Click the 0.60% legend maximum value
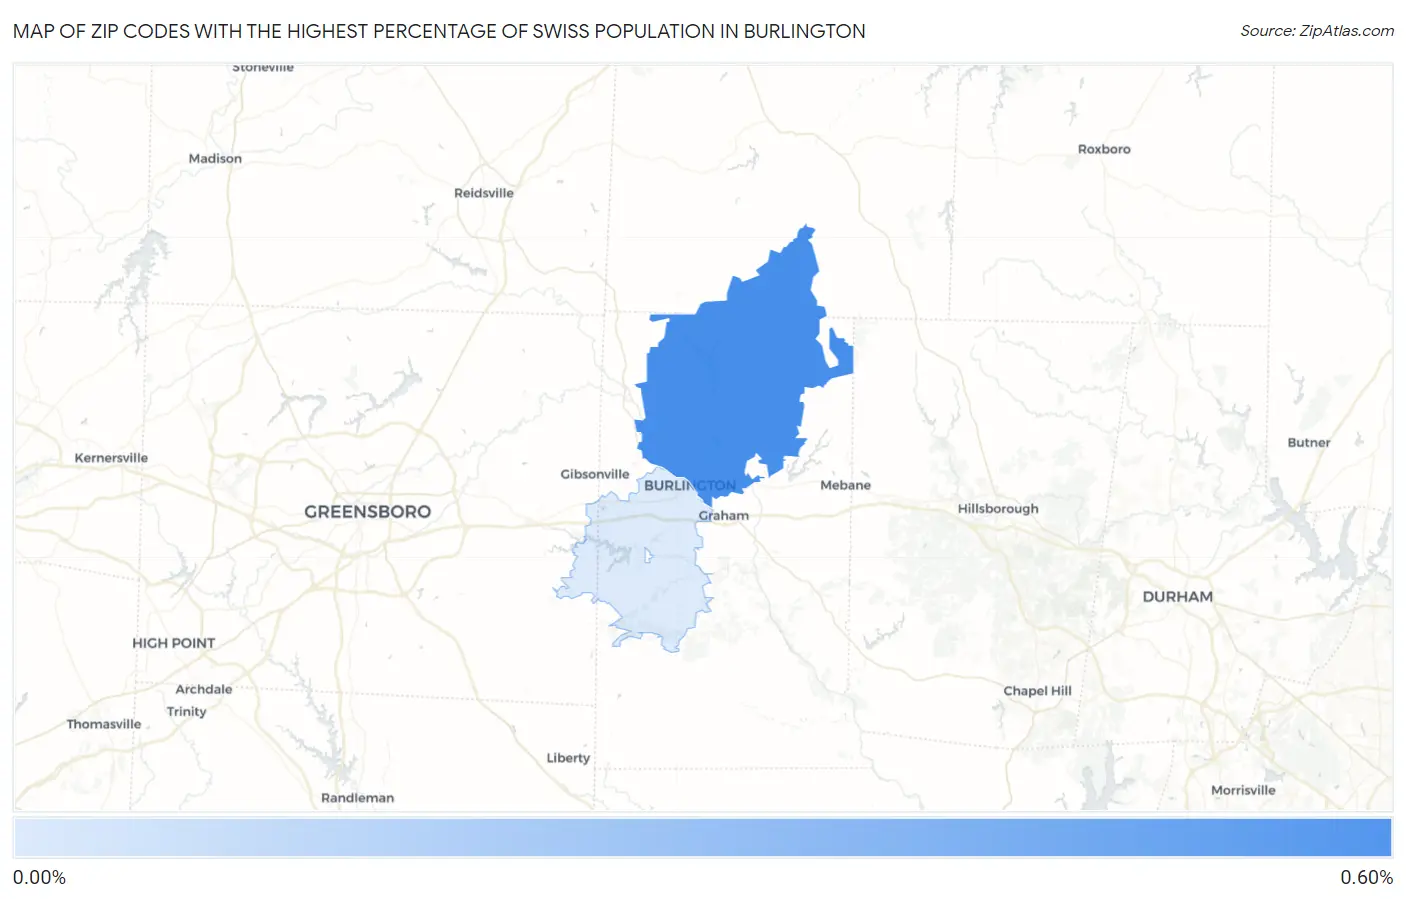 click(x=1366, y=878)
